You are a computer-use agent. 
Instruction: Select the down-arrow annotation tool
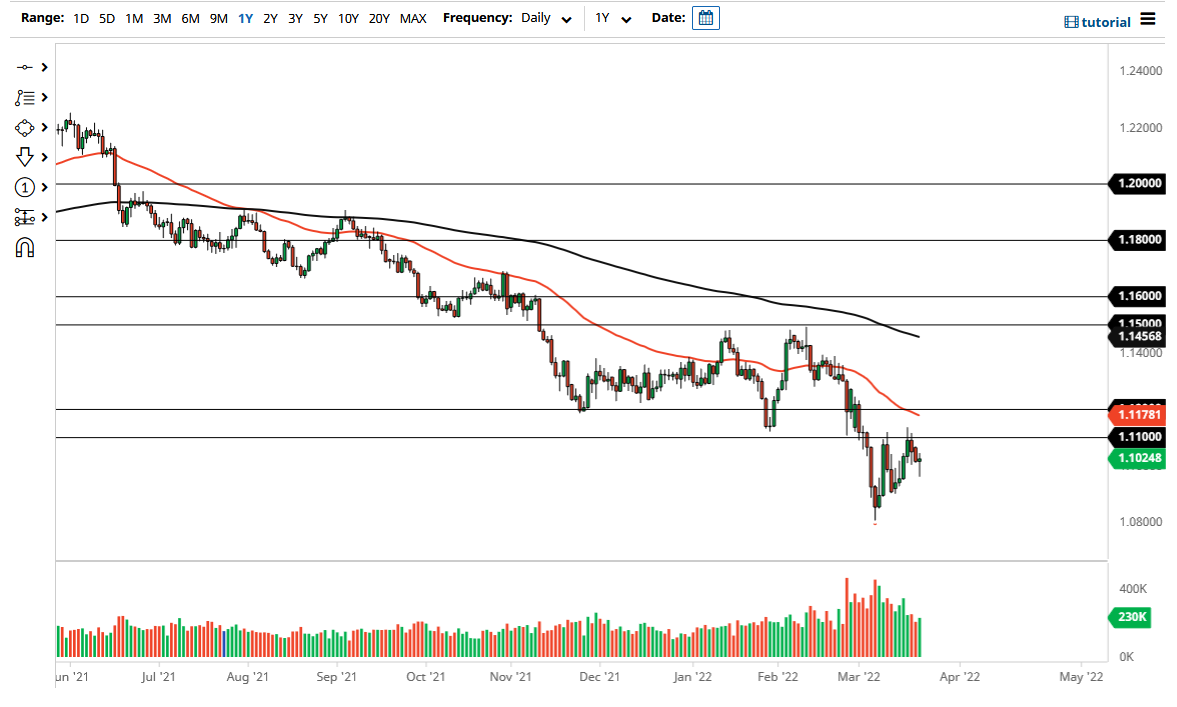24,157
